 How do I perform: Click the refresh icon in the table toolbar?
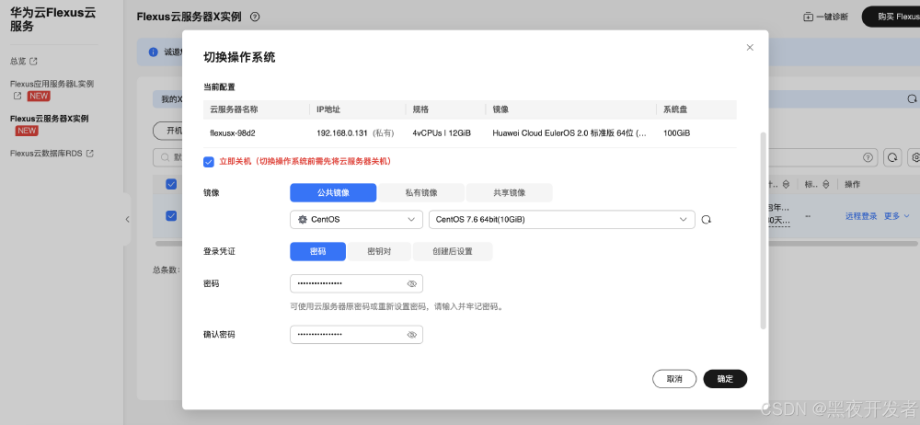click(x=892, y=157)
